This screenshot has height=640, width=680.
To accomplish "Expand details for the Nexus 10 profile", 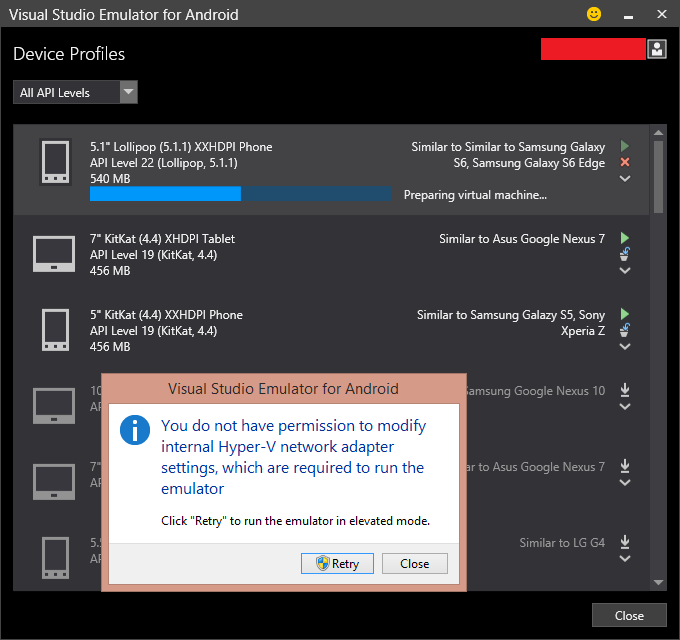I will [625, 406].
